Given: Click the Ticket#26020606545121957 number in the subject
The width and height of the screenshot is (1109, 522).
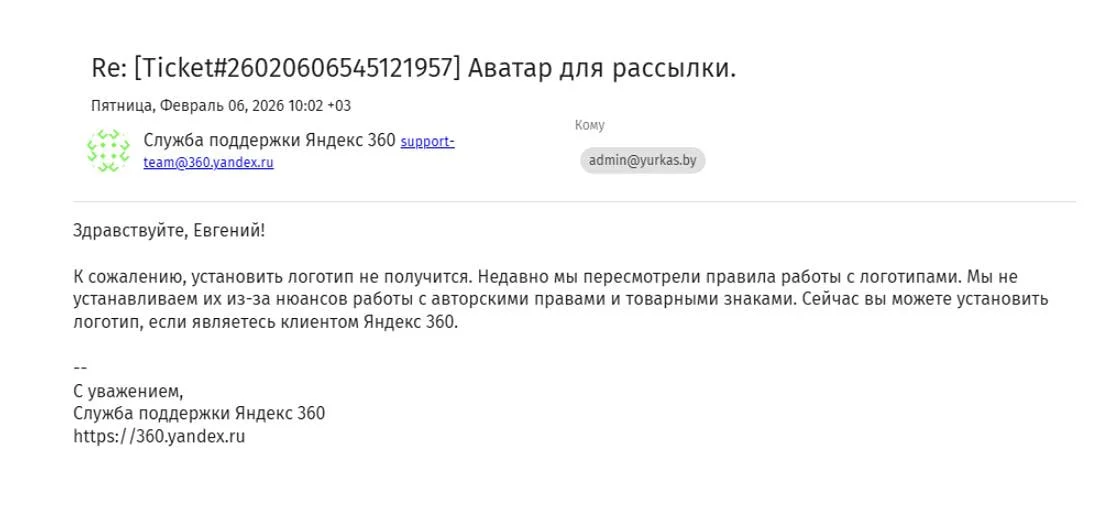Looking at the screenshot, I should coord(300,68).
